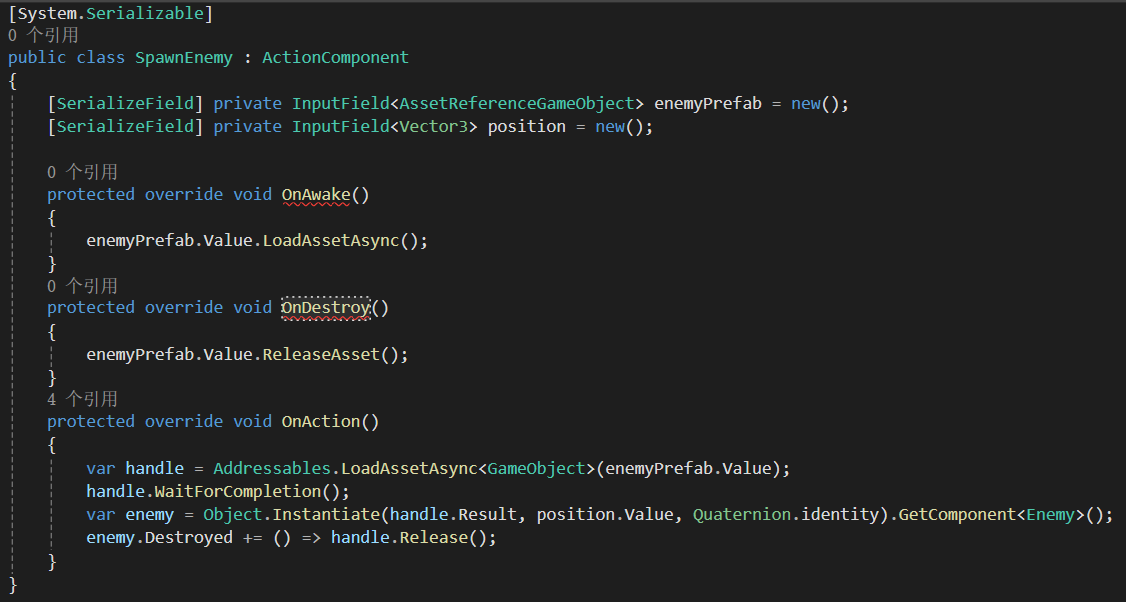Image resolution: width=1126 pixels, height=602 pixels.
Task: Place the cursor on the OnAction method name
Action: 321,422
